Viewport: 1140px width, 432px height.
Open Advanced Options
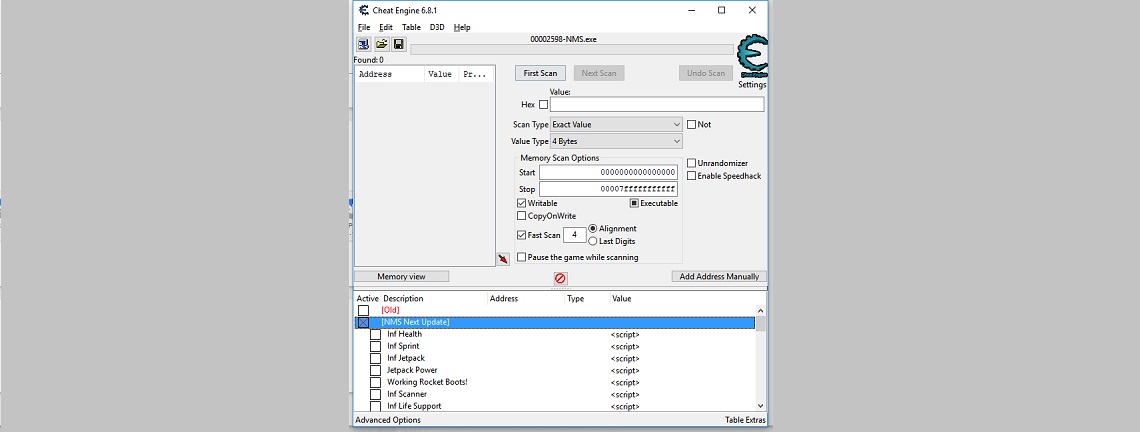point(388,420)
